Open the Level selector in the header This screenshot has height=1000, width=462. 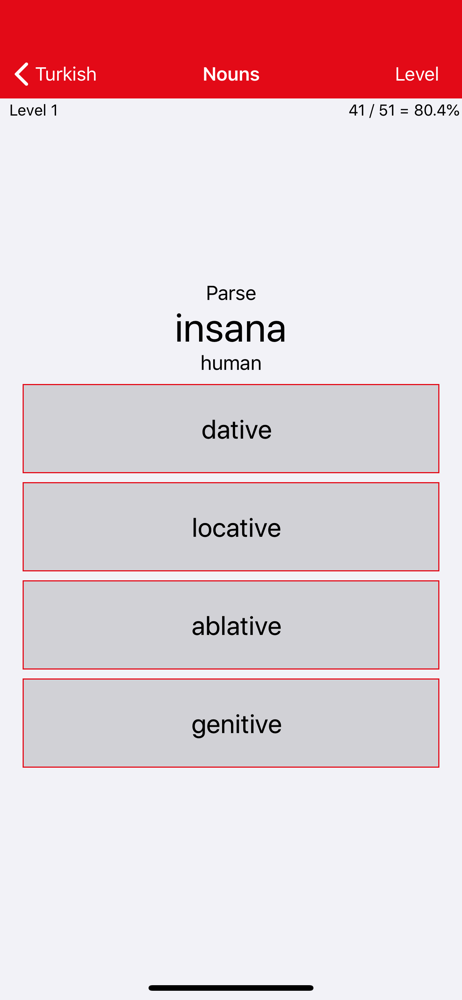click(x=417, y=74)
